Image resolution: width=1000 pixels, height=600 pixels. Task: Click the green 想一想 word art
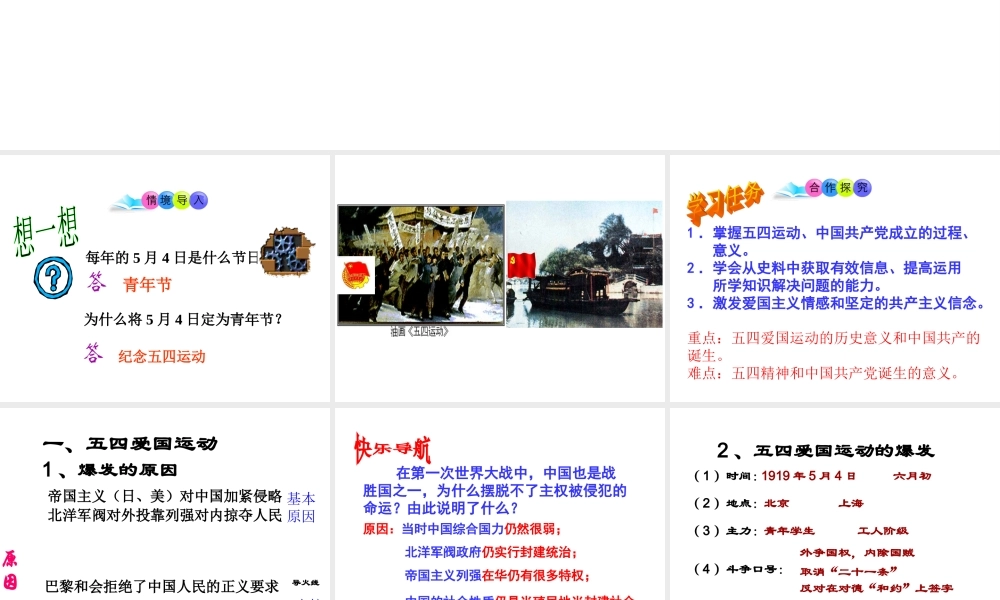coord(46,231)
